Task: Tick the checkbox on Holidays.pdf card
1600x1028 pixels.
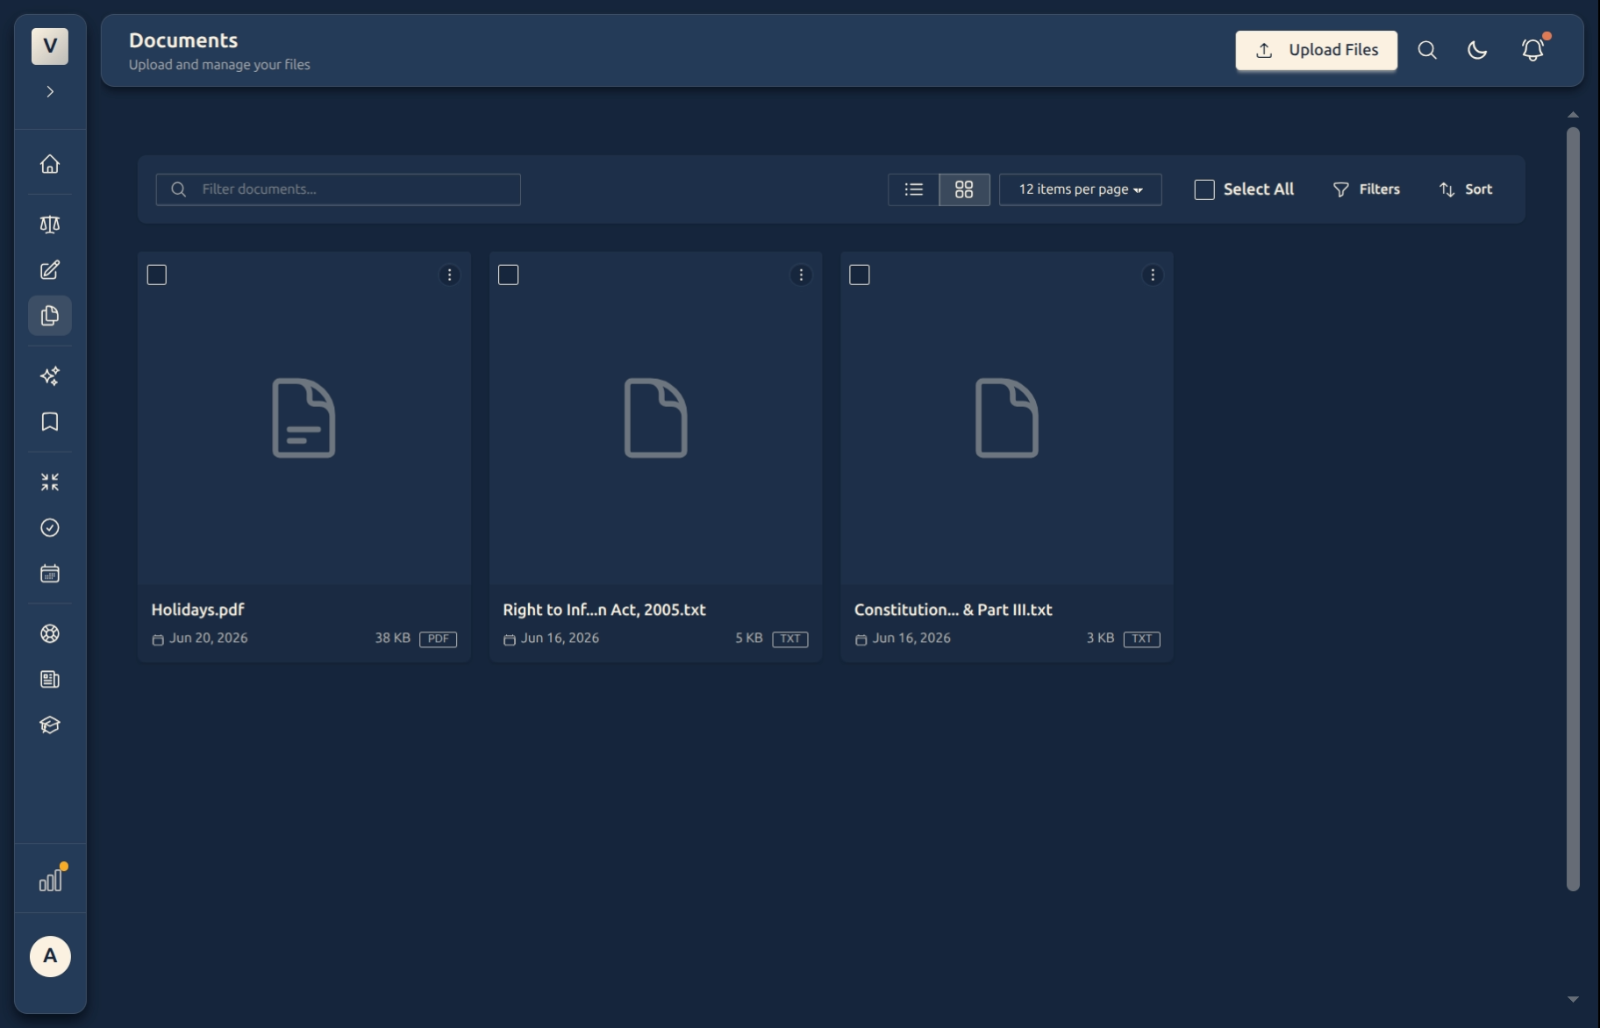Action: (157, 275)
